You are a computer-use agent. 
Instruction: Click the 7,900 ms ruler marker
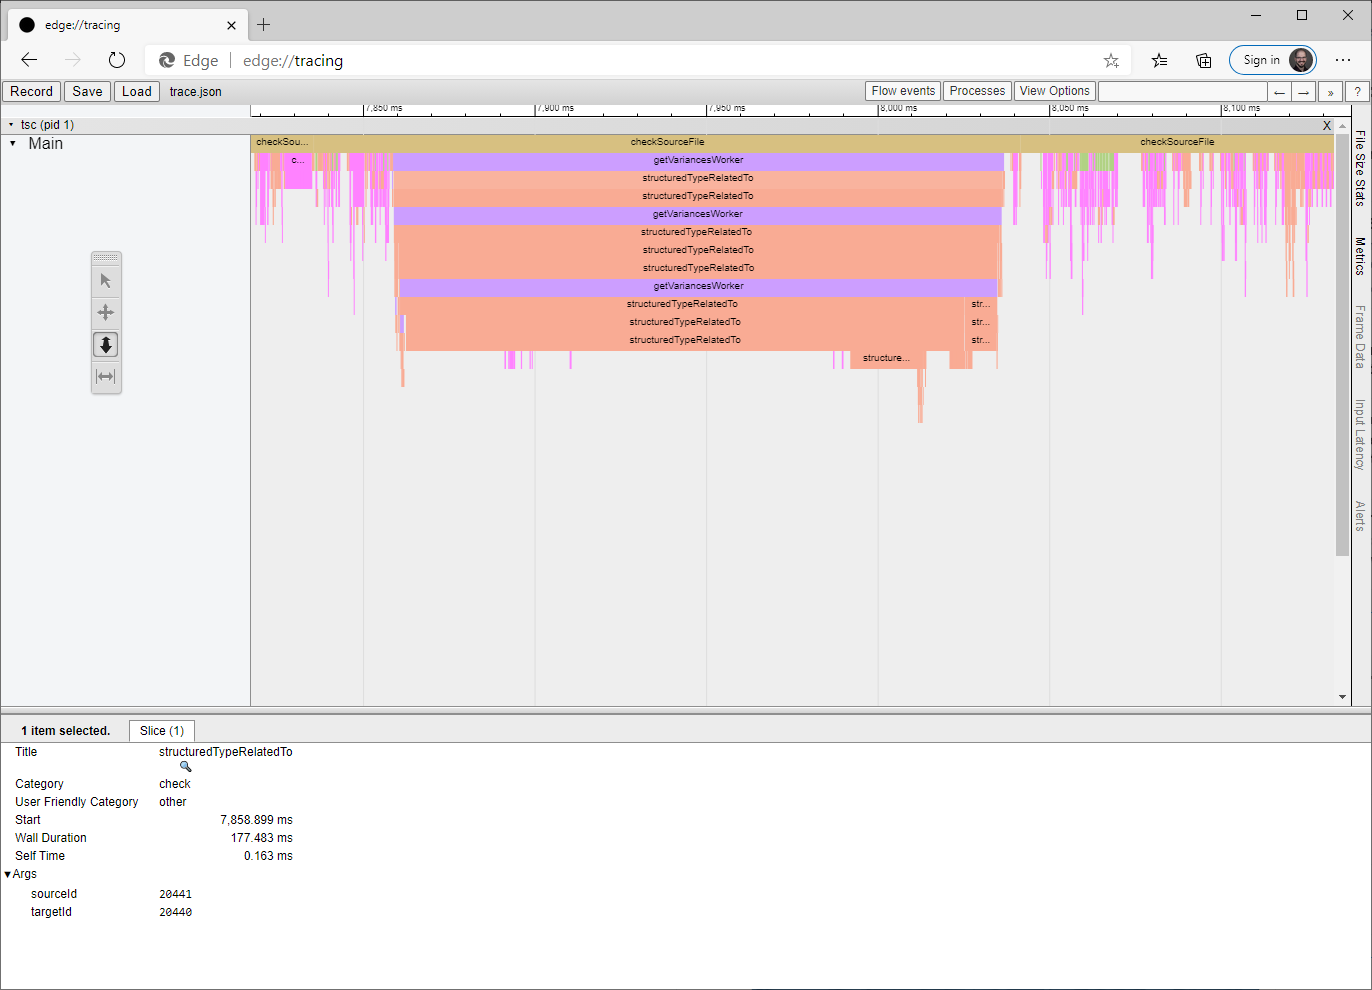click(x=555, y=108)
